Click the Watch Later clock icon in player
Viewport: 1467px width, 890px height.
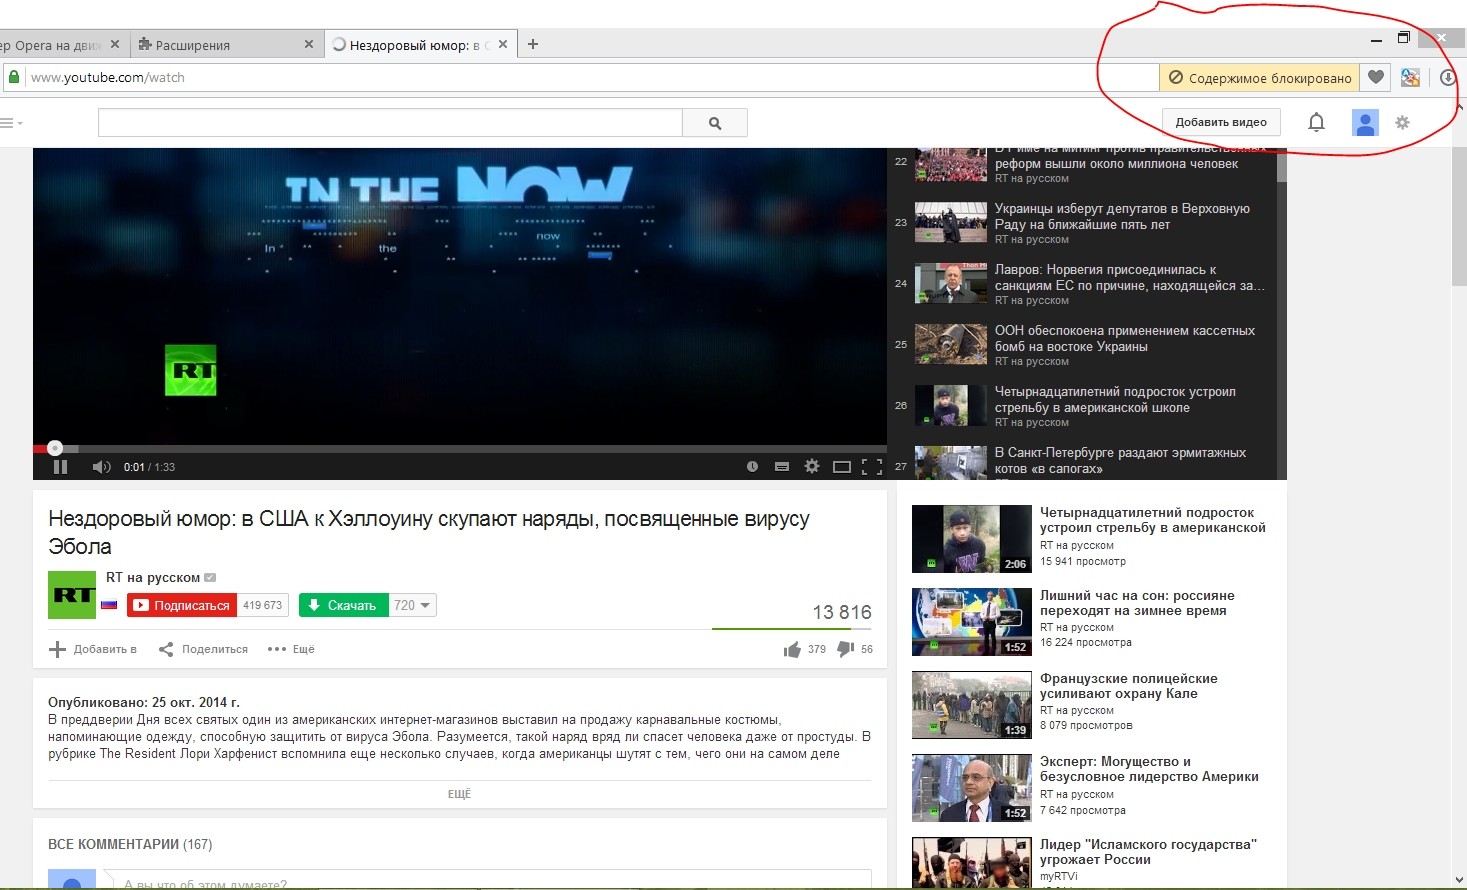(752, 467)
